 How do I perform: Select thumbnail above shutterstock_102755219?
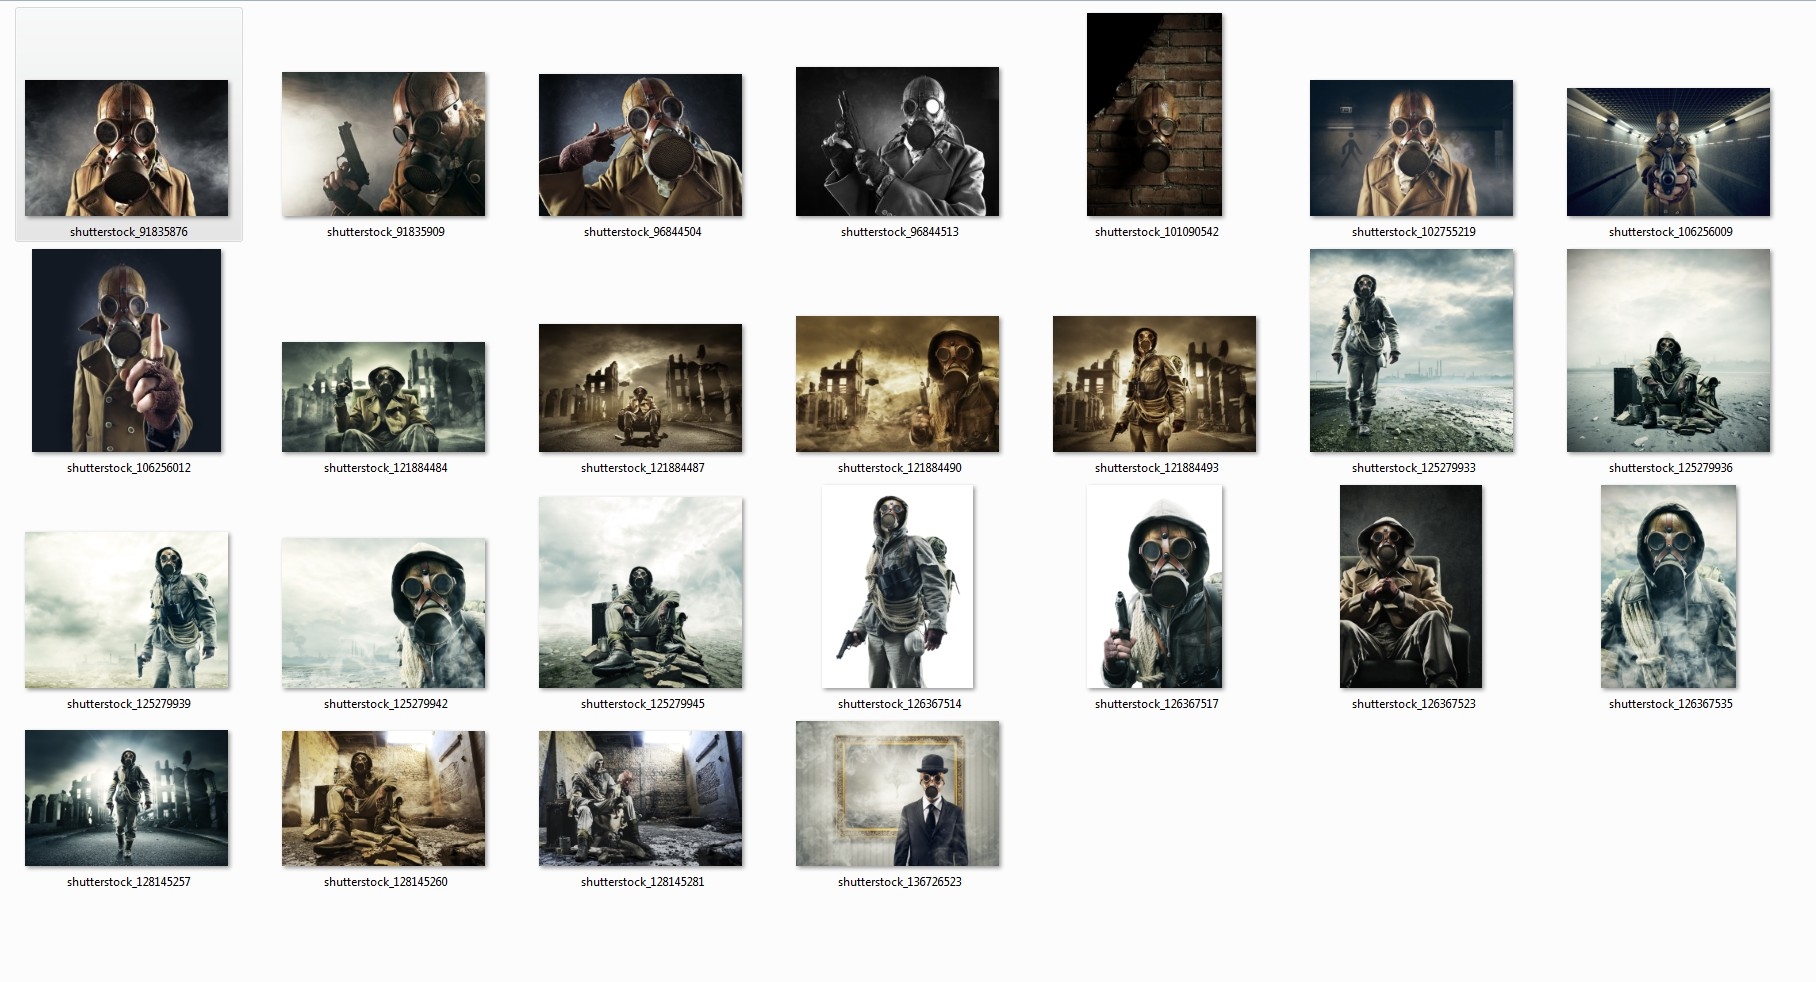click(1412, 148)
